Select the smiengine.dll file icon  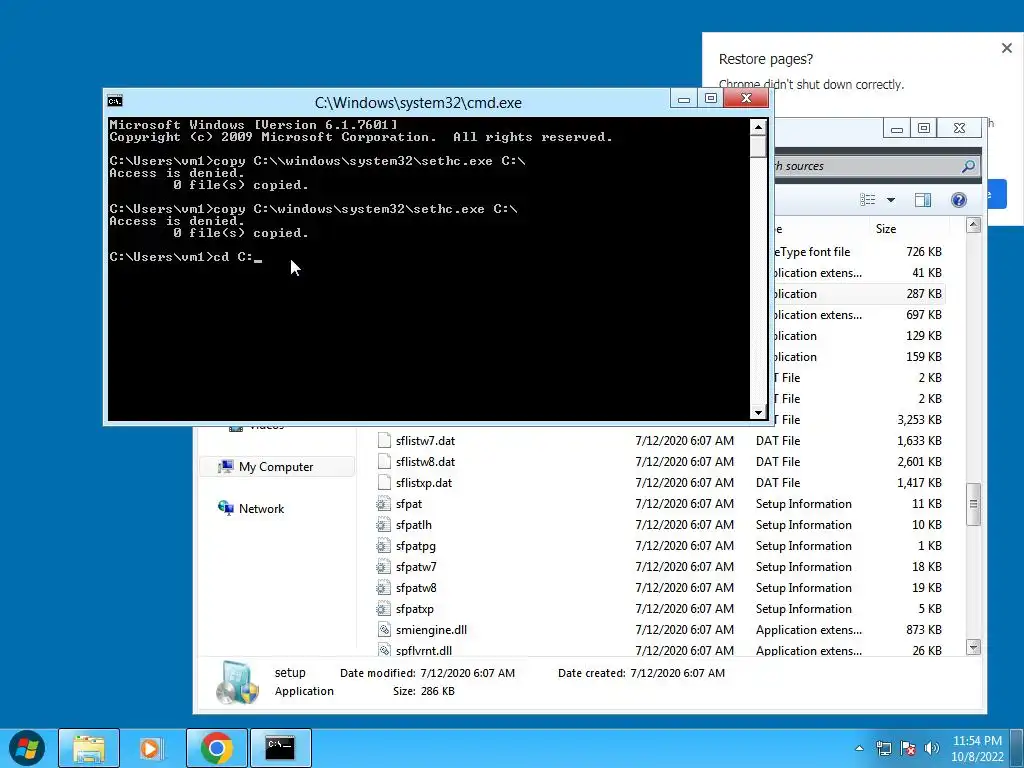pyautogui.click(x=384, y=630)
